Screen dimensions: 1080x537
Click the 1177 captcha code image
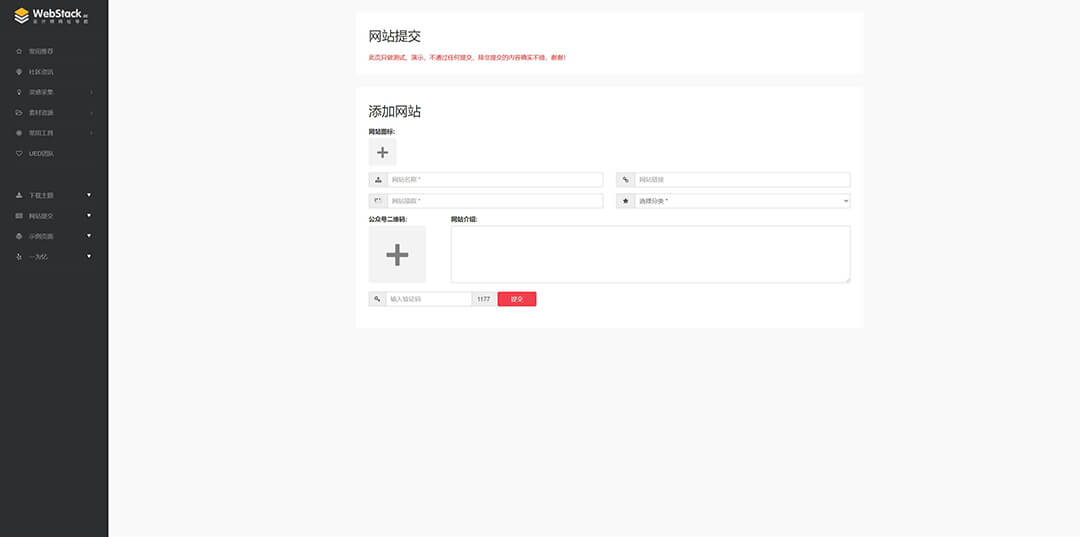coord(484,299)
